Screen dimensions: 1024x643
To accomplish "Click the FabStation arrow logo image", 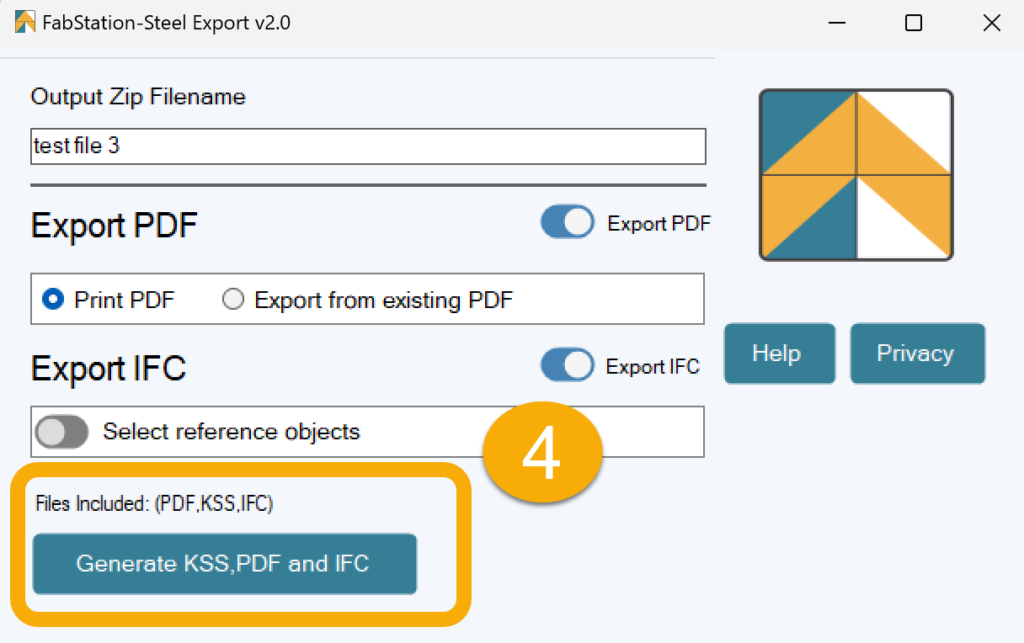I will point(855,175).
